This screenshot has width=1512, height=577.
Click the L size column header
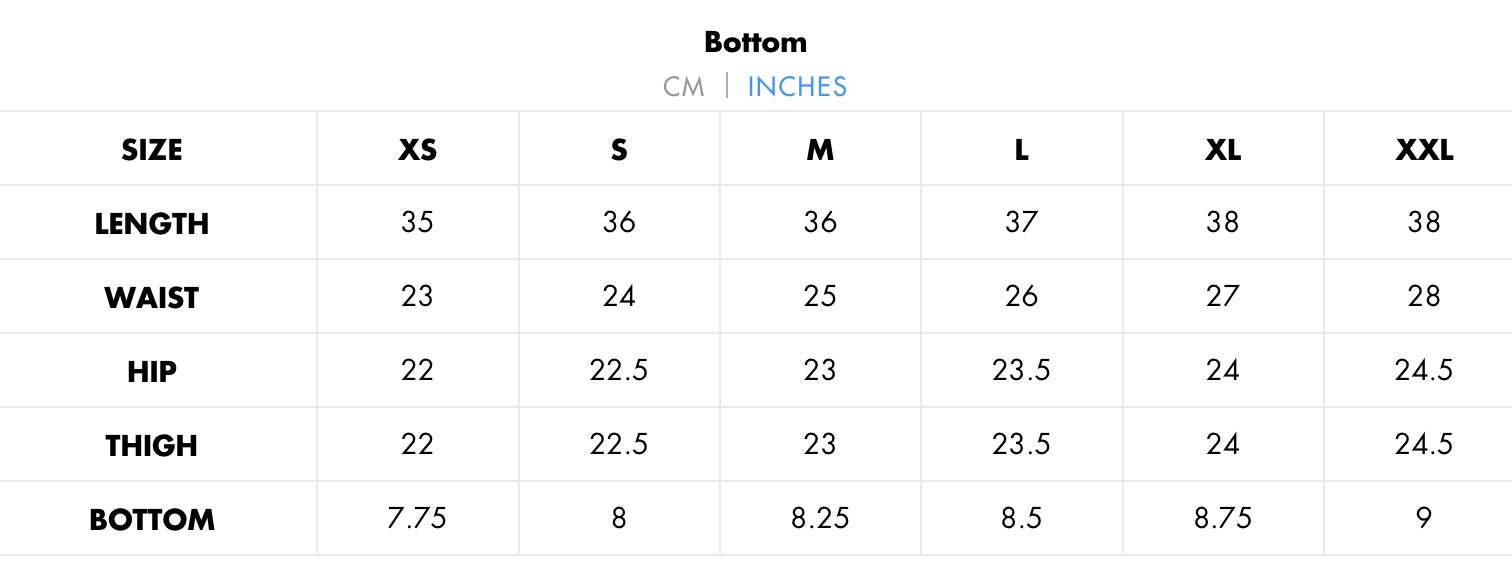pos(1021,150)
